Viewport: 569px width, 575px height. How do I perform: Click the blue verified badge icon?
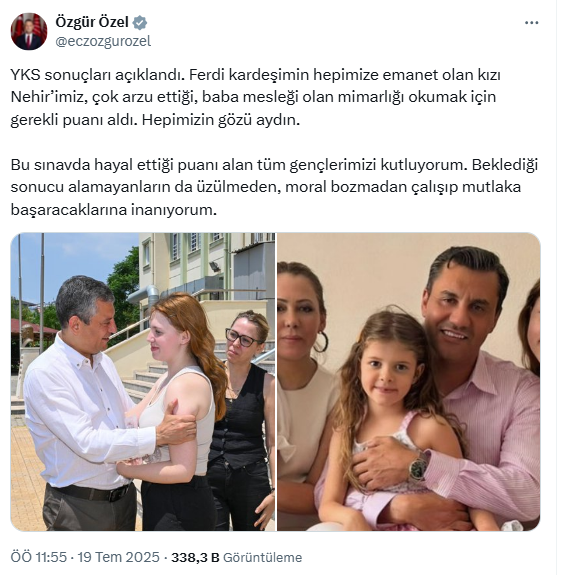pyautogui.click(x=140, y=23)
